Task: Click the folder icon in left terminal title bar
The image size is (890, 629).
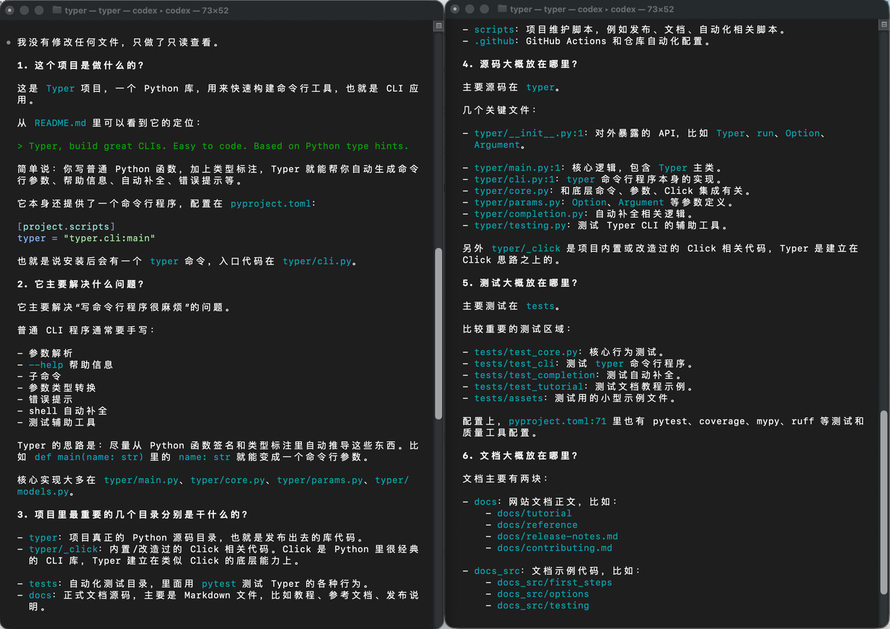Action: [x=56, y=10]
